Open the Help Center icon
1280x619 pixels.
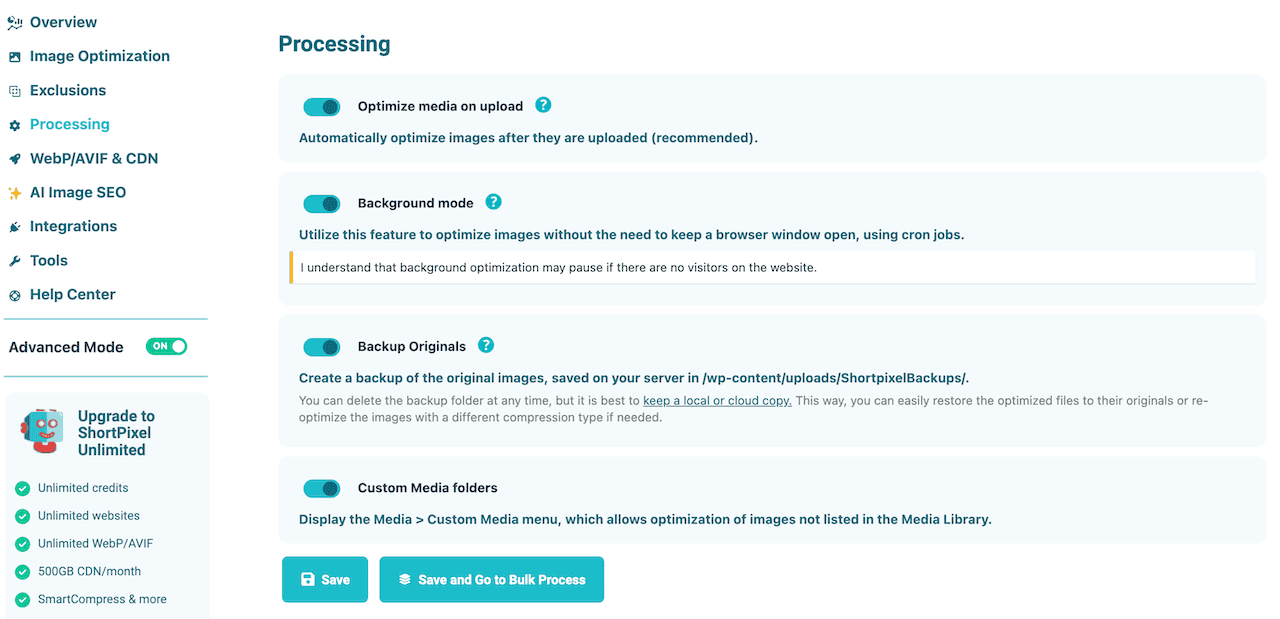[x=15, y=294]
